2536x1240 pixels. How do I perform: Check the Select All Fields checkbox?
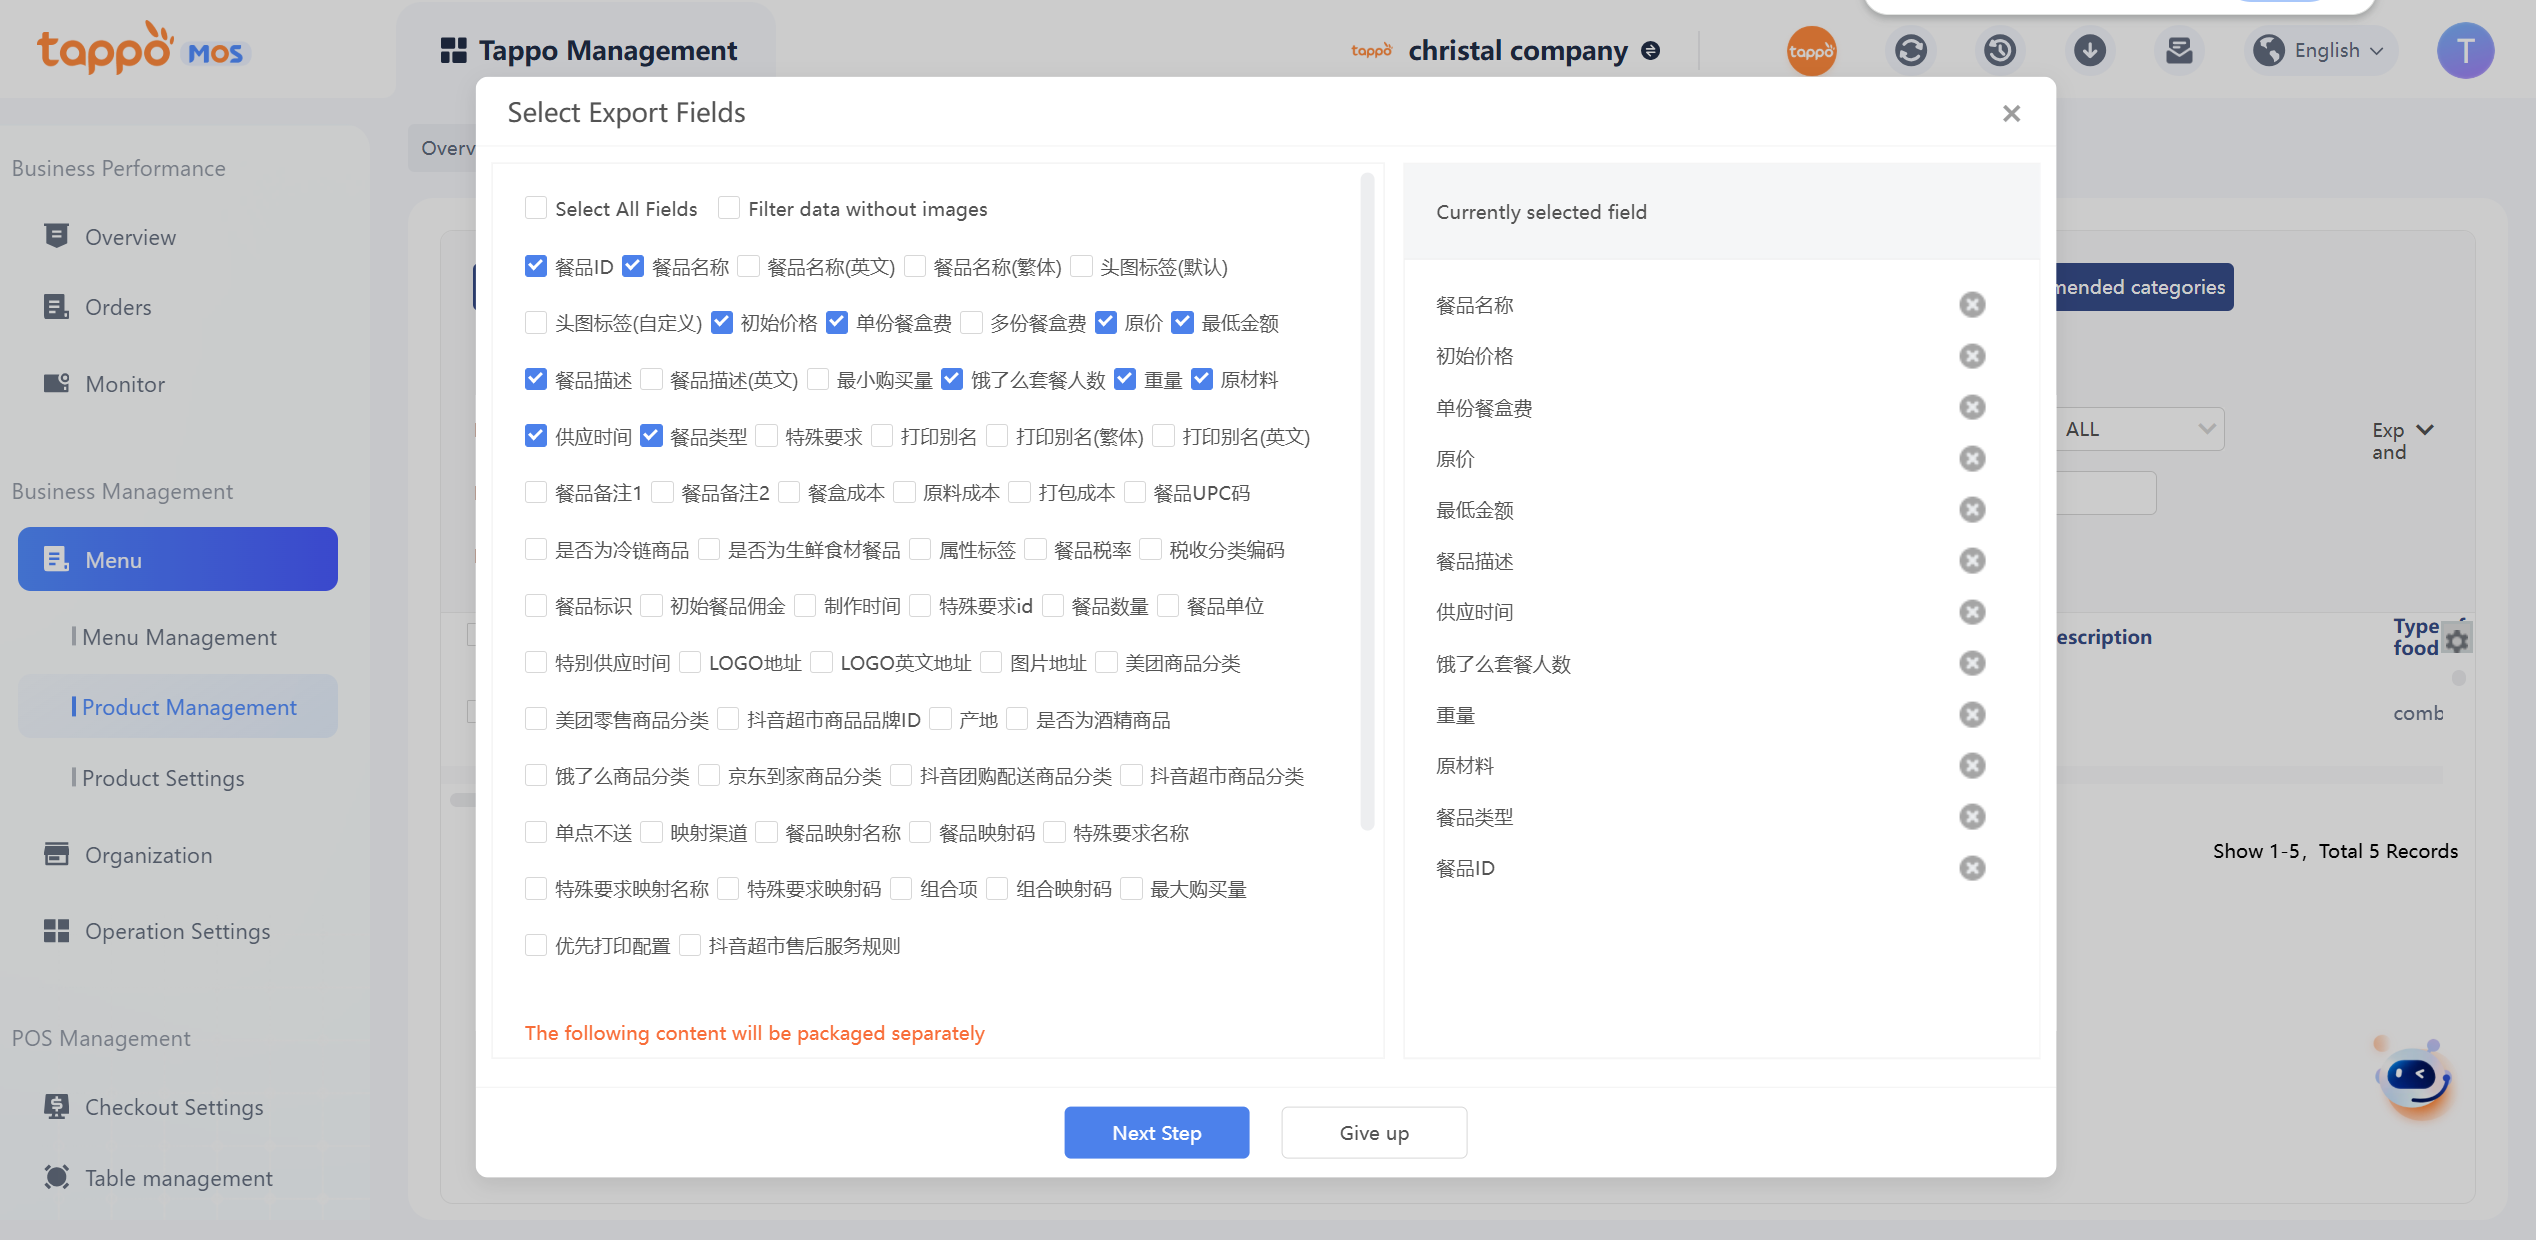point(536,208)
